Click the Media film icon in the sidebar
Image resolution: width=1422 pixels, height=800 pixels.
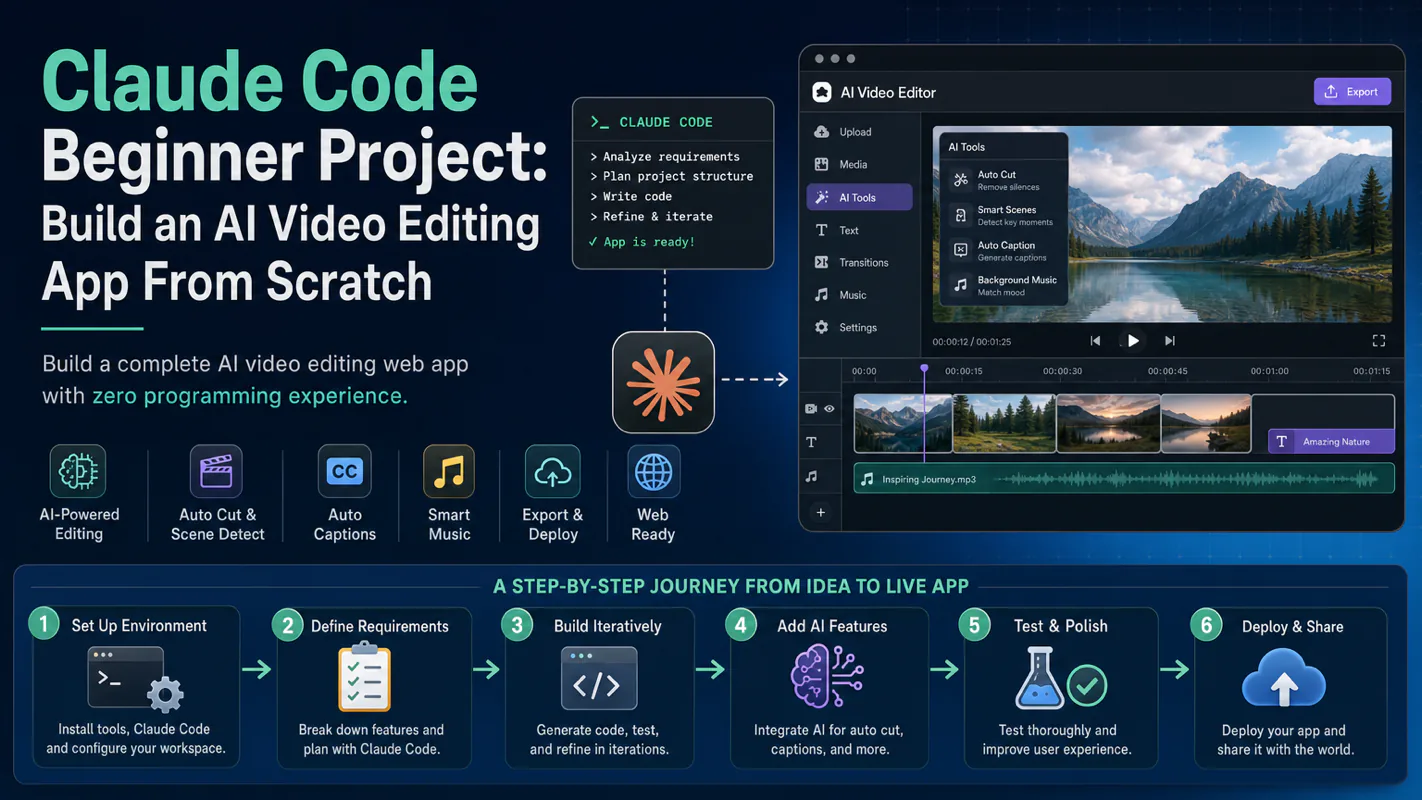coord(822,164)
